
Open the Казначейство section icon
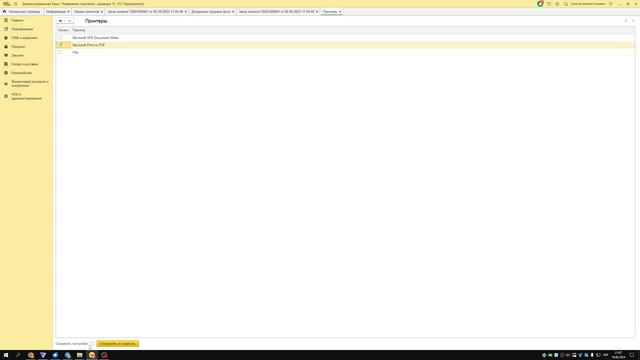click(6, 73)
